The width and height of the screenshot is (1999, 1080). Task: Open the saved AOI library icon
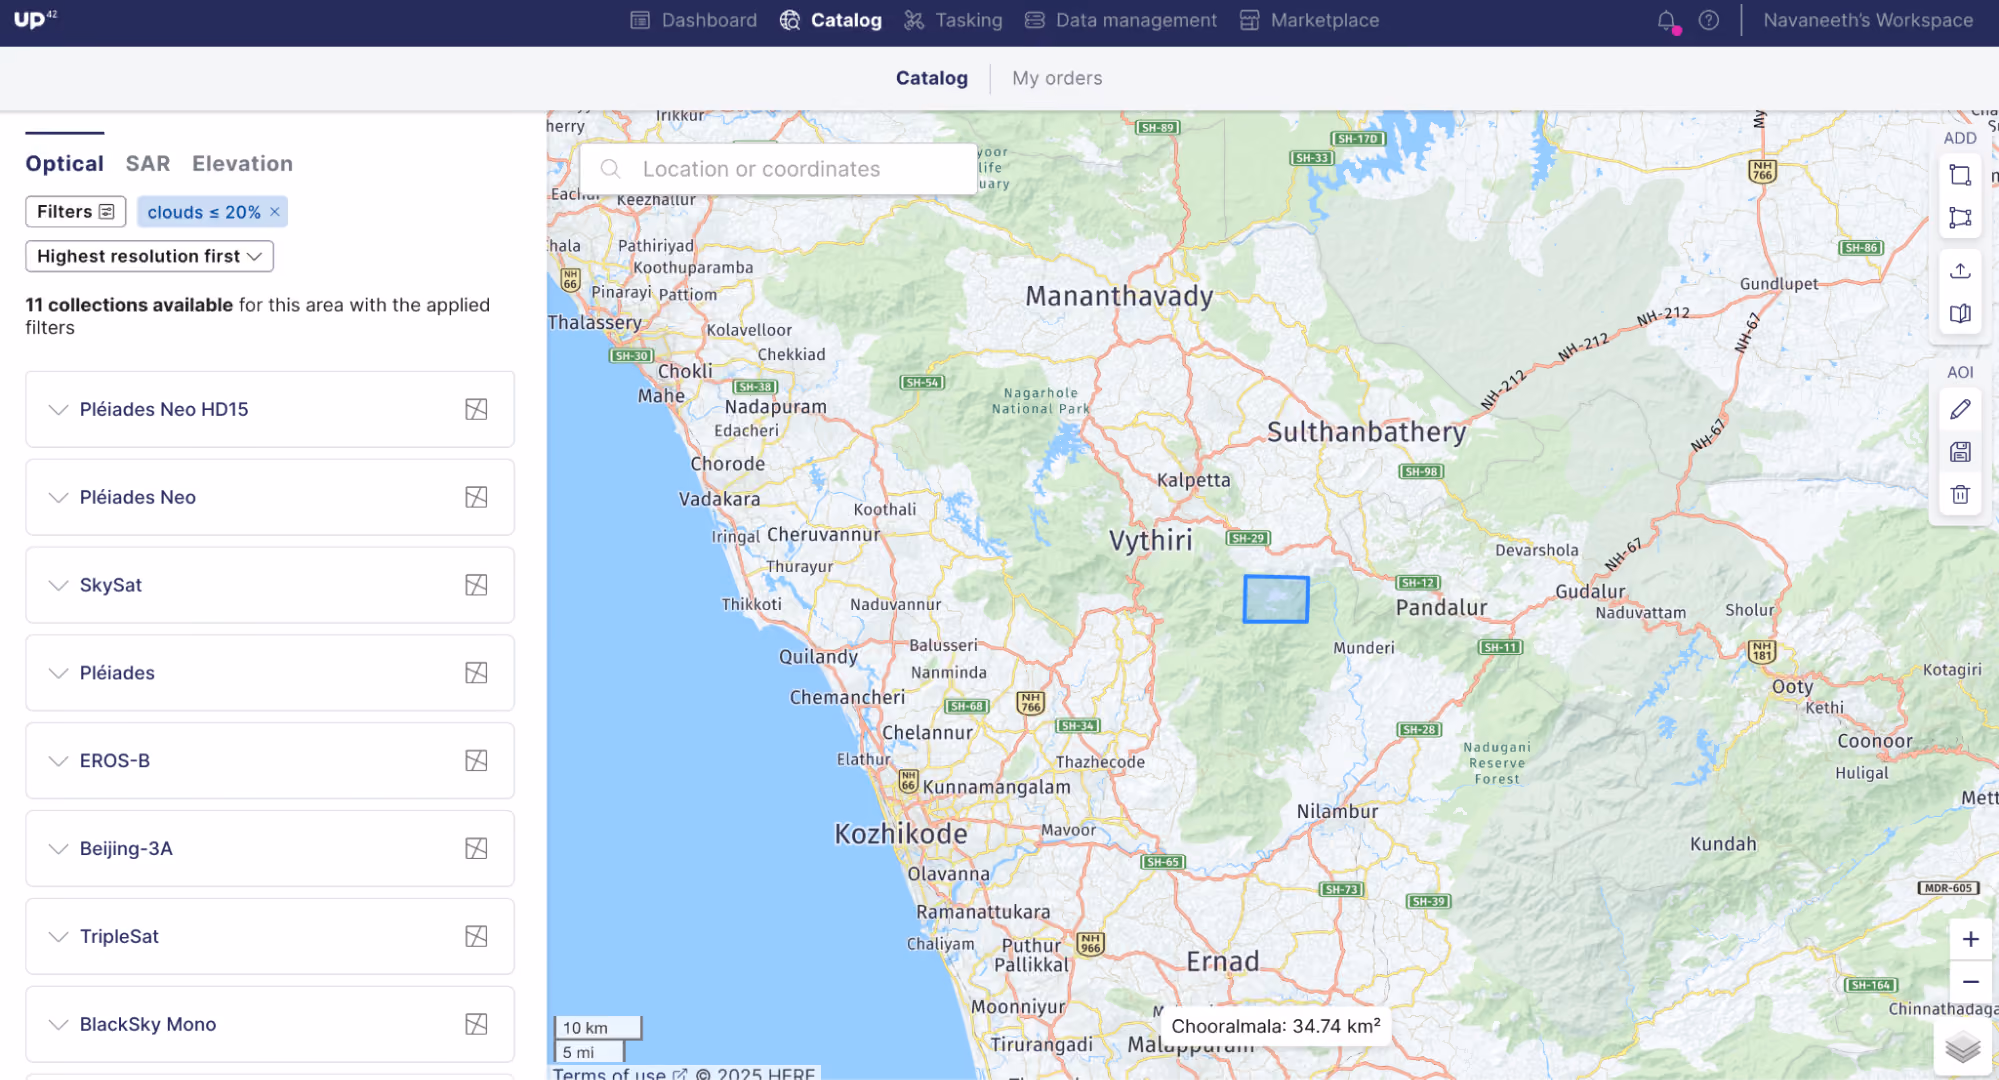[x=1960, y=314]
